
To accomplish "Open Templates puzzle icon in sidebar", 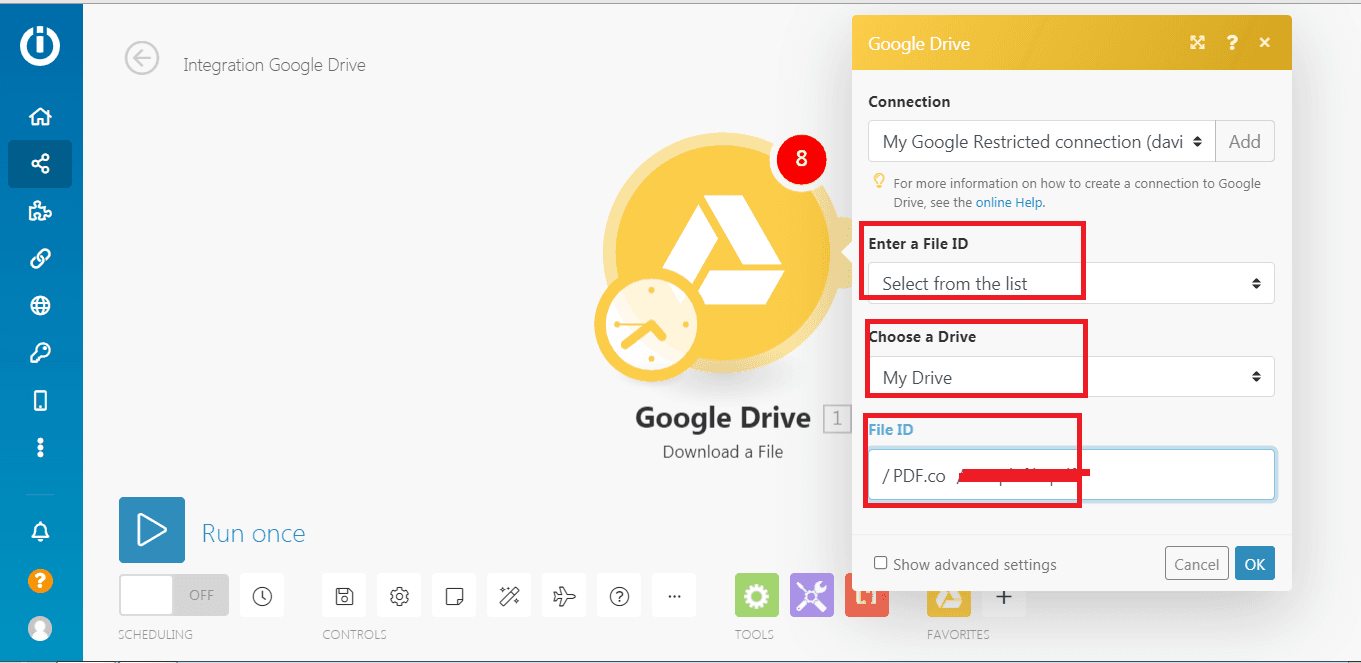I will point(40,211).
